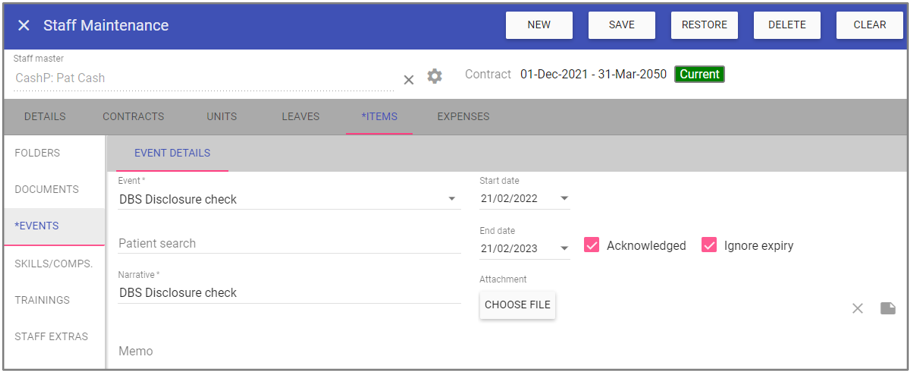Click the attachment note icon
This screenshot has width=911, height=373.
(888, 308)
